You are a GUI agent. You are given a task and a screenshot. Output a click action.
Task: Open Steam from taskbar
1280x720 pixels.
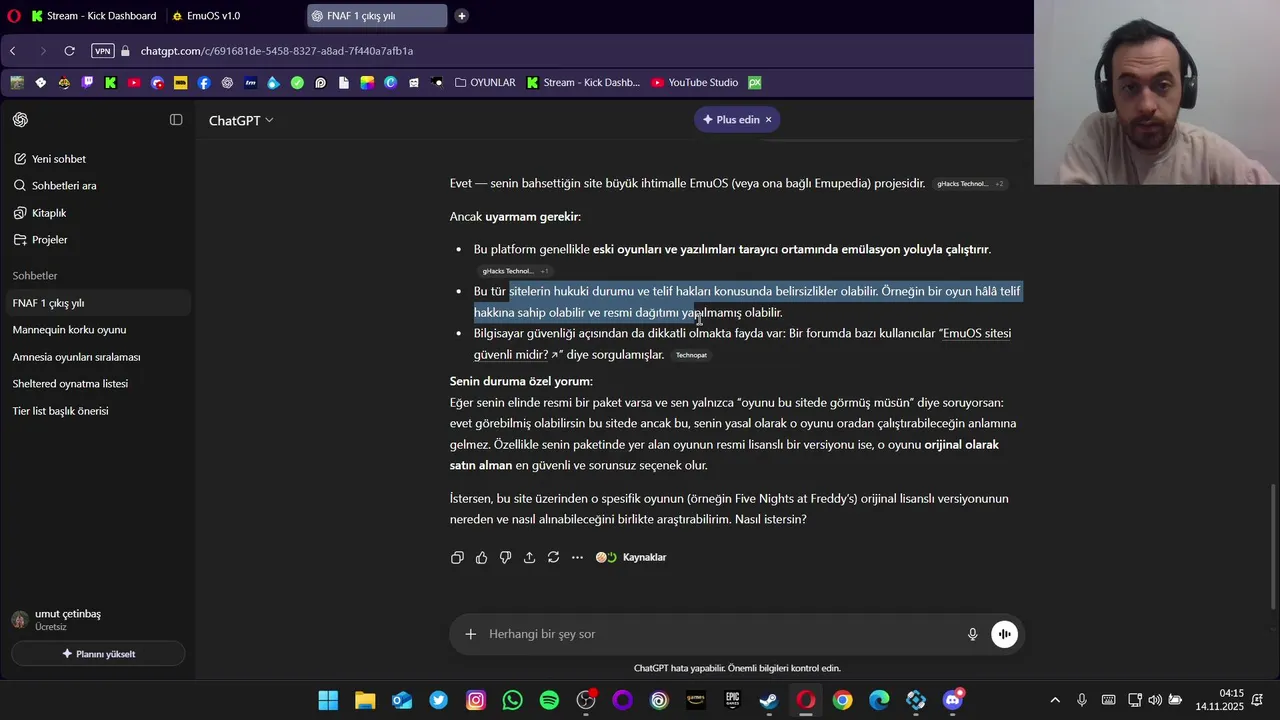click(768, 700)
